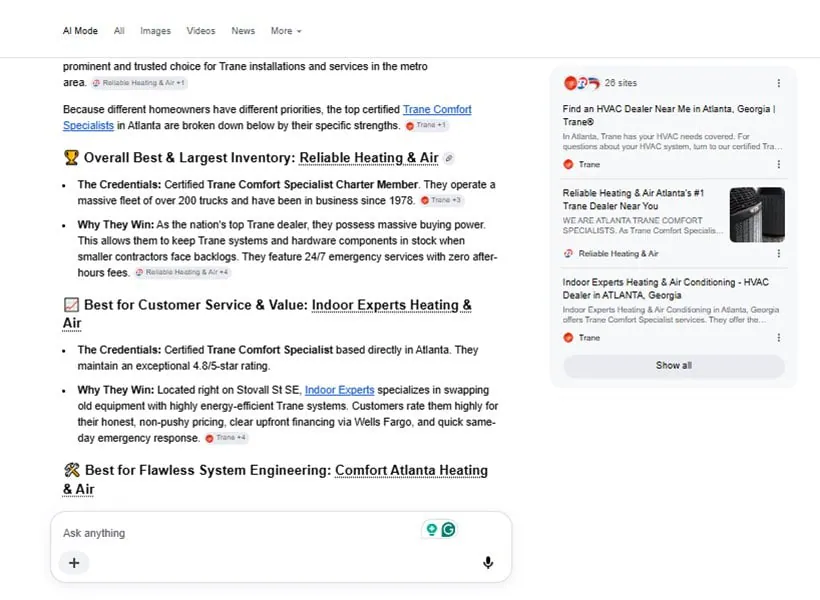The height and width of the screenshot is (600, 820).
Task: Open the 'Reliable Heating & Air +1' citation chip
Action: pos(139,83)
